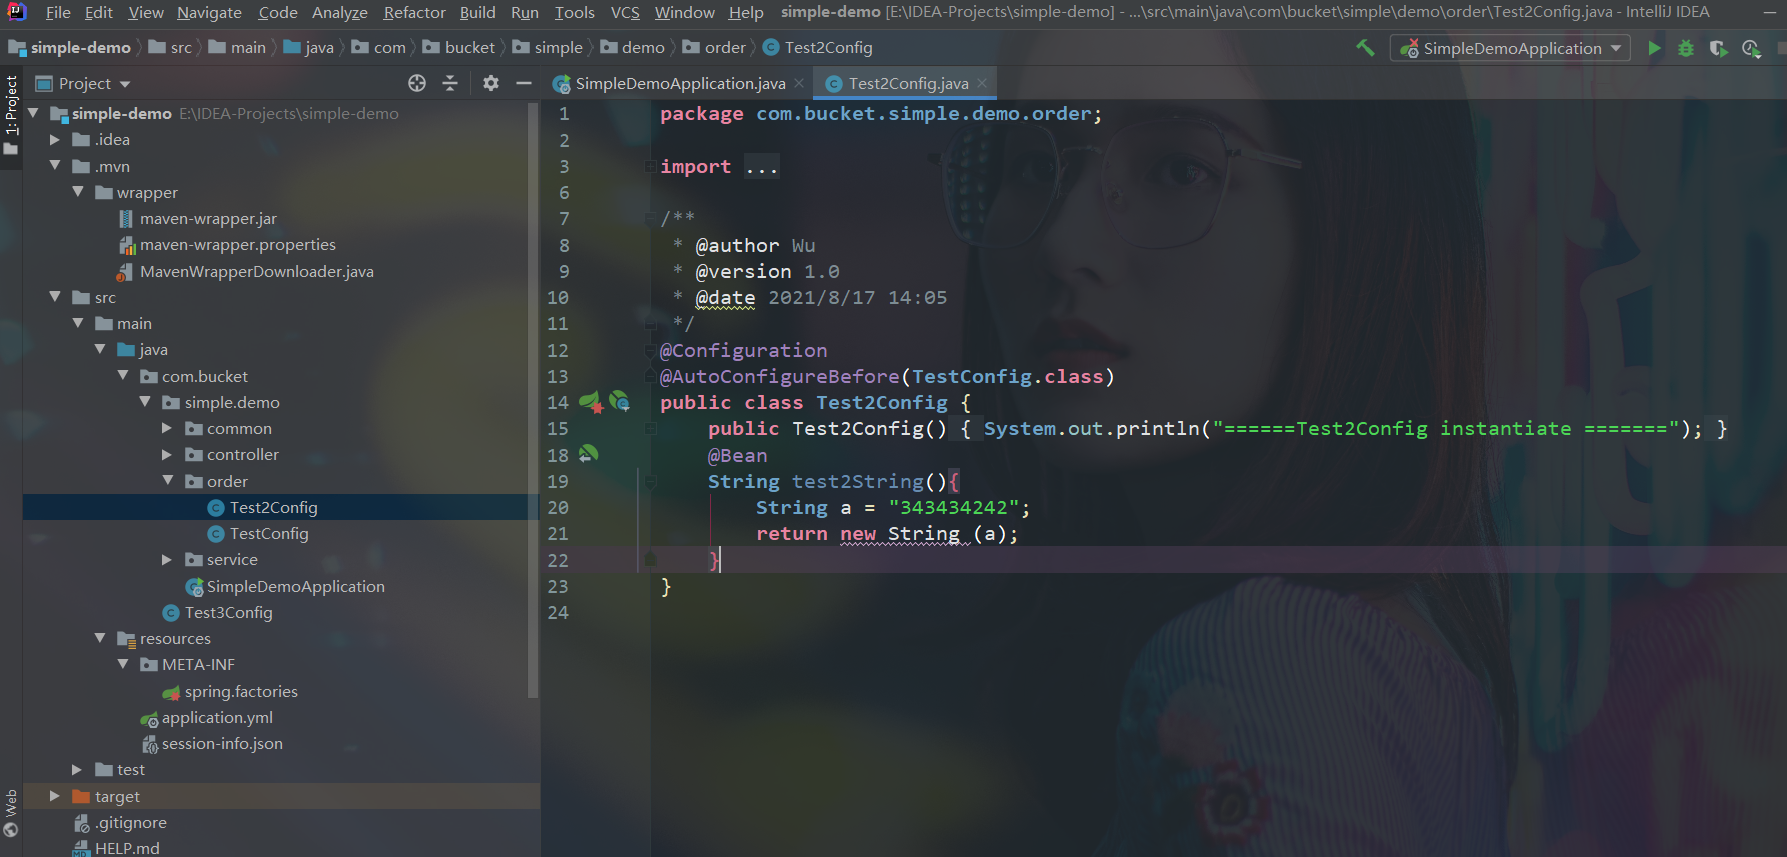Click Collapse All icon in Project panel
Viewport: 1787px width, 857px height.
pyautogui.click(x=450, y=83)
